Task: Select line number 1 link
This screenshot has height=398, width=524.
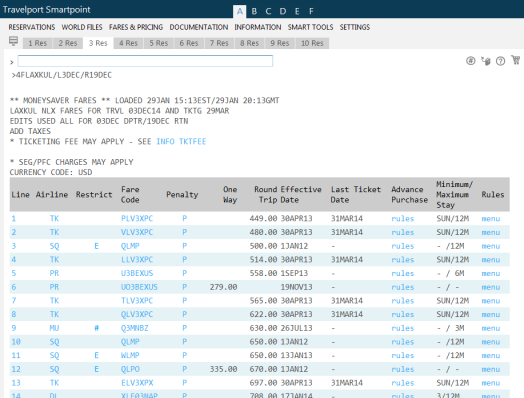Action: 14,219
